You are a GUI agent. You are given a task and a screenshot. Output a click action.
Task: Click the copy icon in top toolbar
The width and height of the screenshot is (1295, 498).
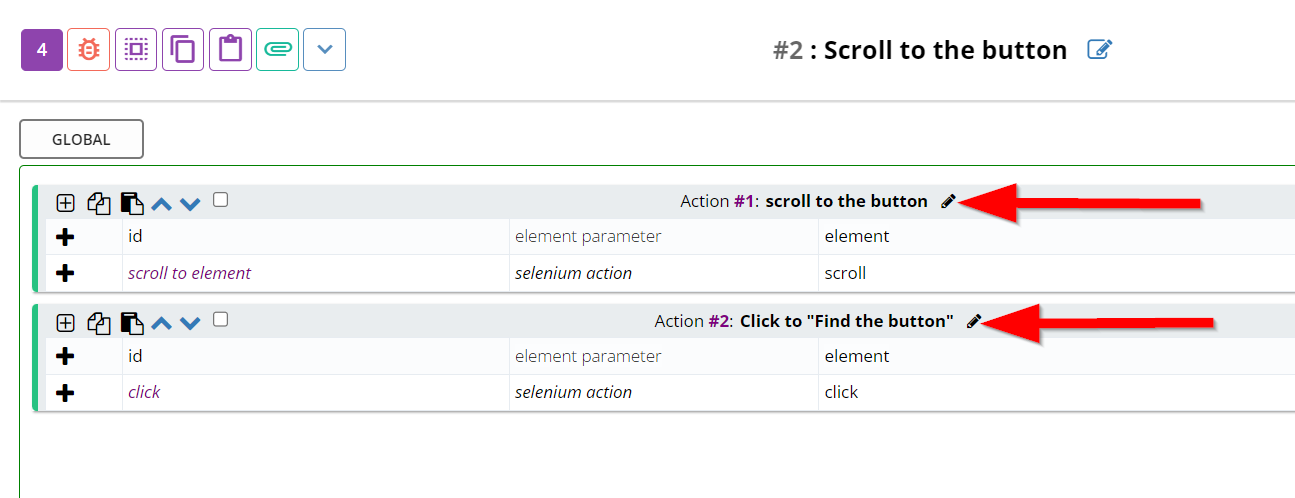[183, 49]
